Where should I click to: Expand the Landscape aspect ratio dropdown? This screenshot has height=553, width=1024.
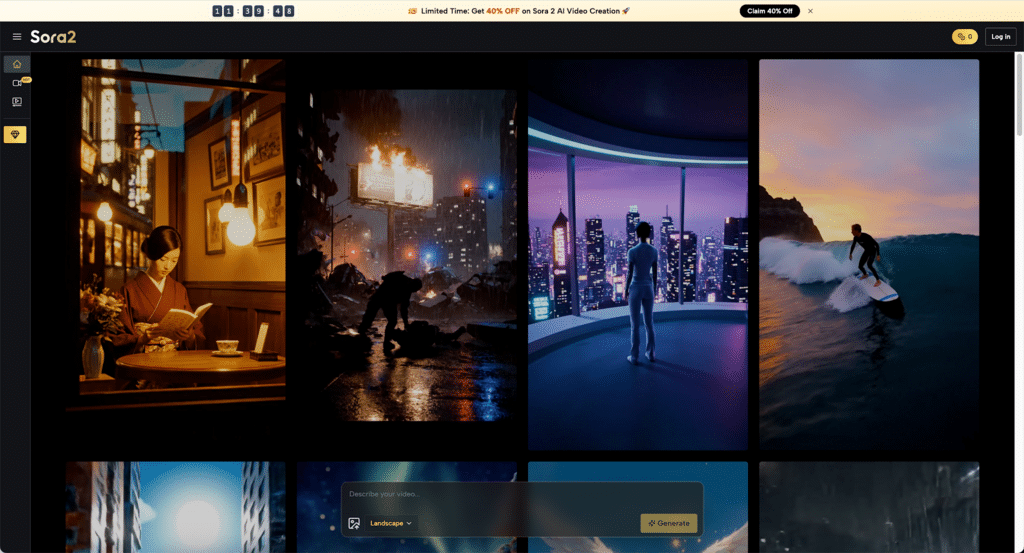click(390, 523)
